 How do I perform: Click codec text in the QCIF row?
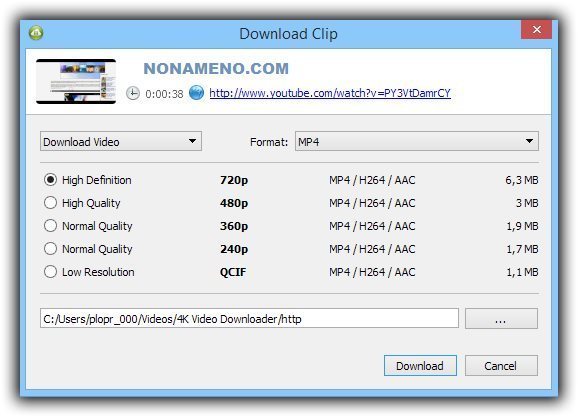pos(372,272)
